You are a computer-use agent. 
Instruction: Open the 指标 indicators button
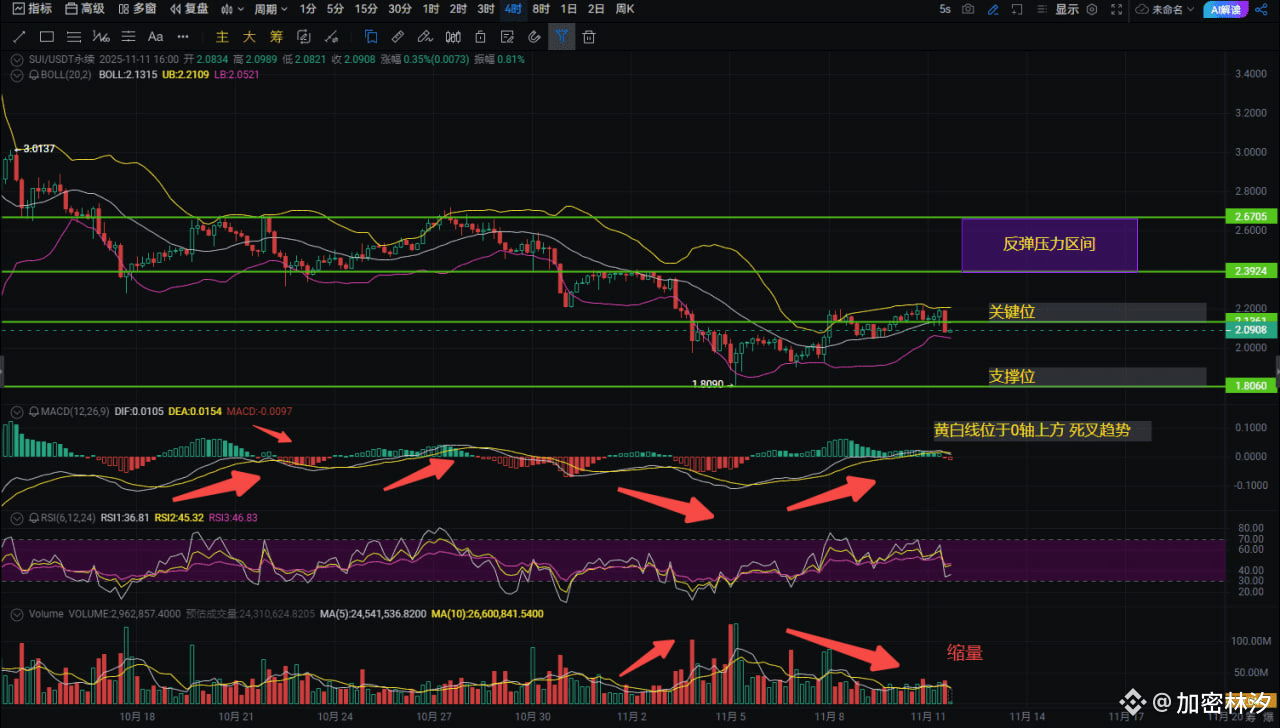pyautogui.click(x=32, y=9)
